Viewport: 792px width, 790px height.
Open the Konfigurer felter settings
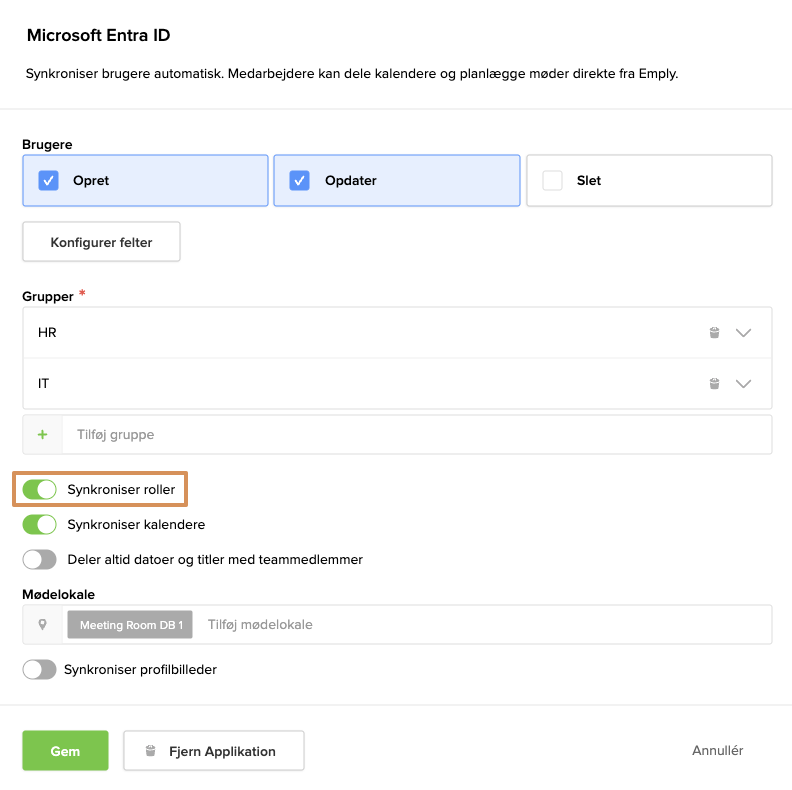tap(101, 242)
